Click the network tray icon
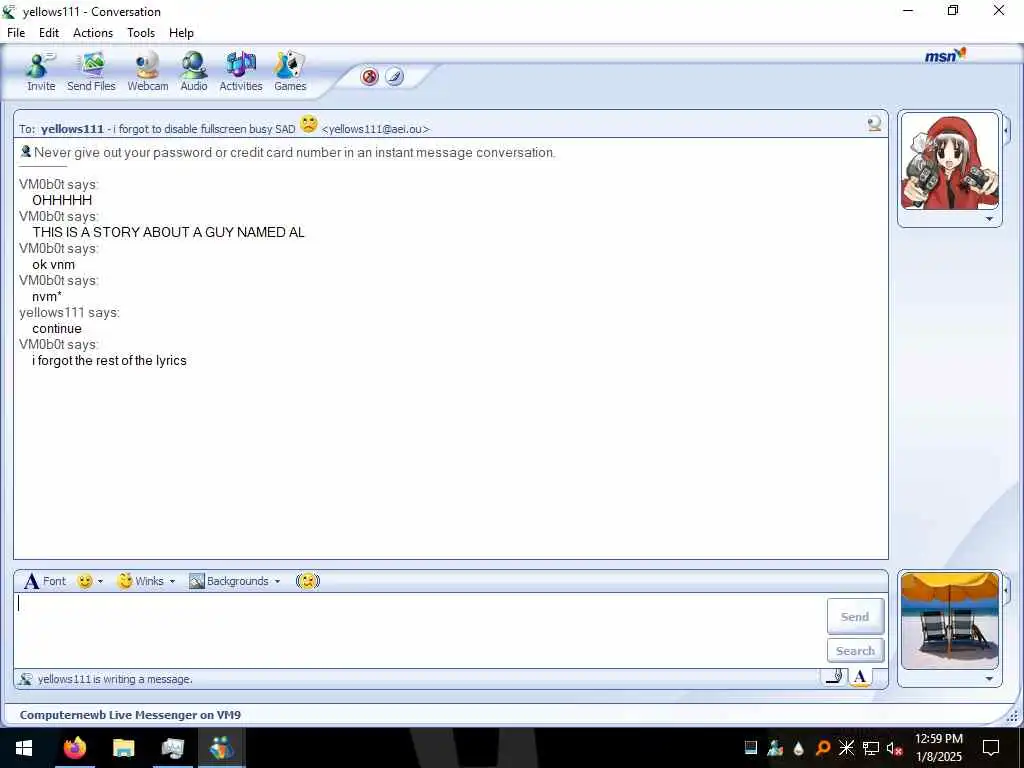 (x=870, y=748)
